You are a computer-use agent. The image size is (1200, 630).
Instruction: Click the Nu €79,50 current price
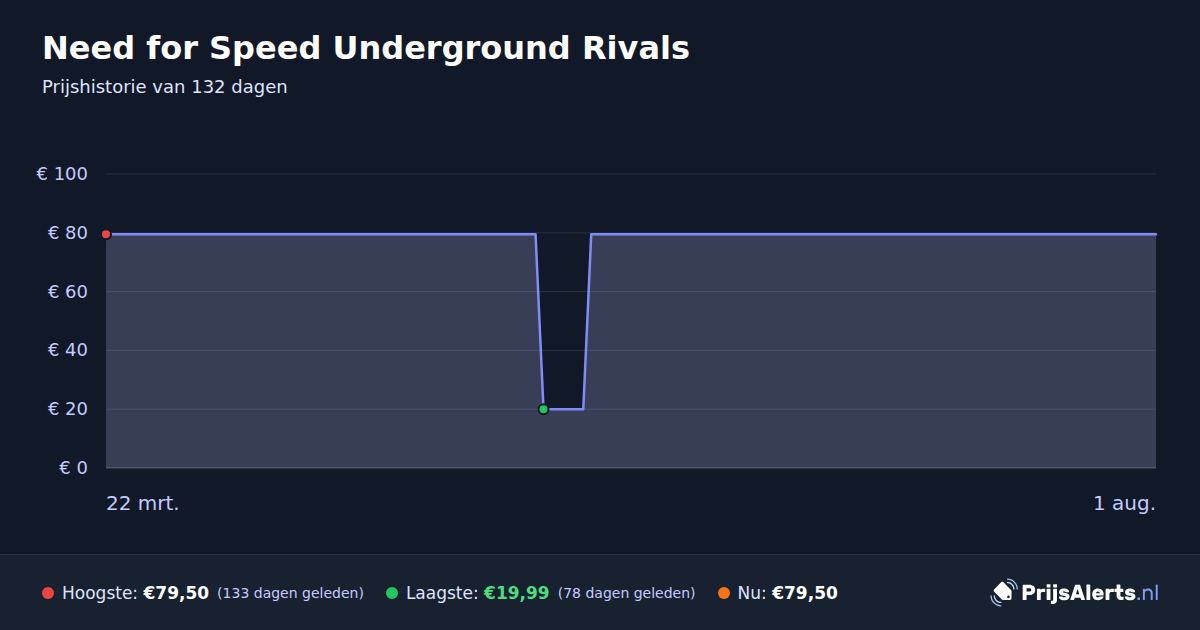point(804,593)
